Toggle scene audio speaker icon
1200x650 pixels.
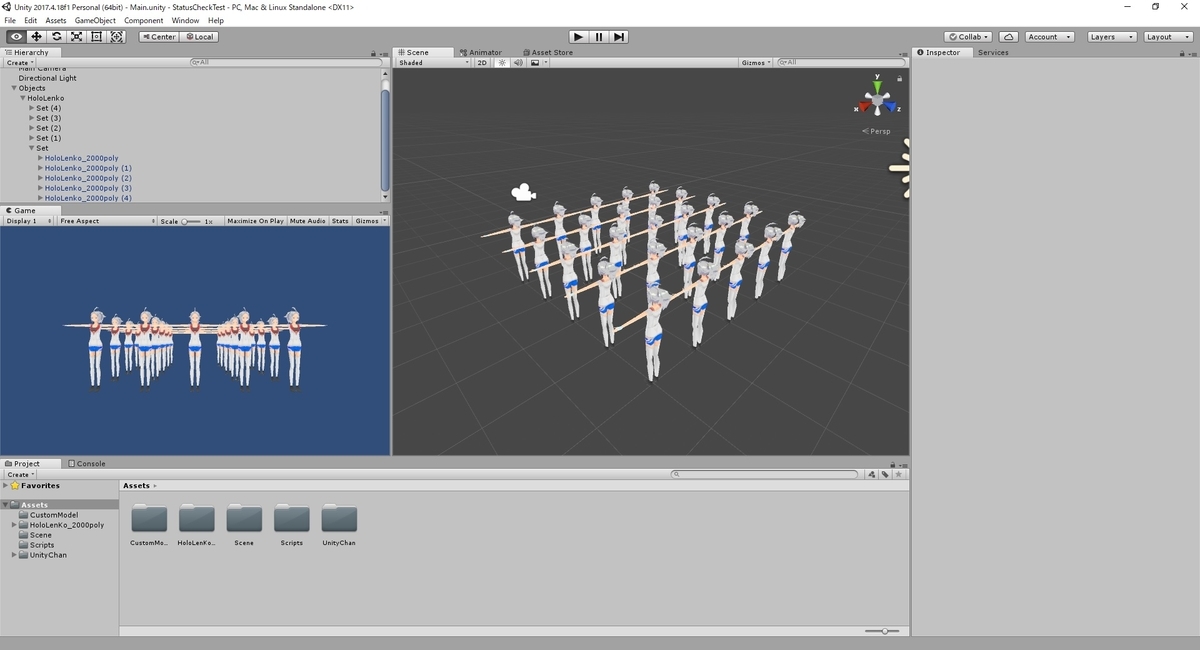click(x=518, y=63)
